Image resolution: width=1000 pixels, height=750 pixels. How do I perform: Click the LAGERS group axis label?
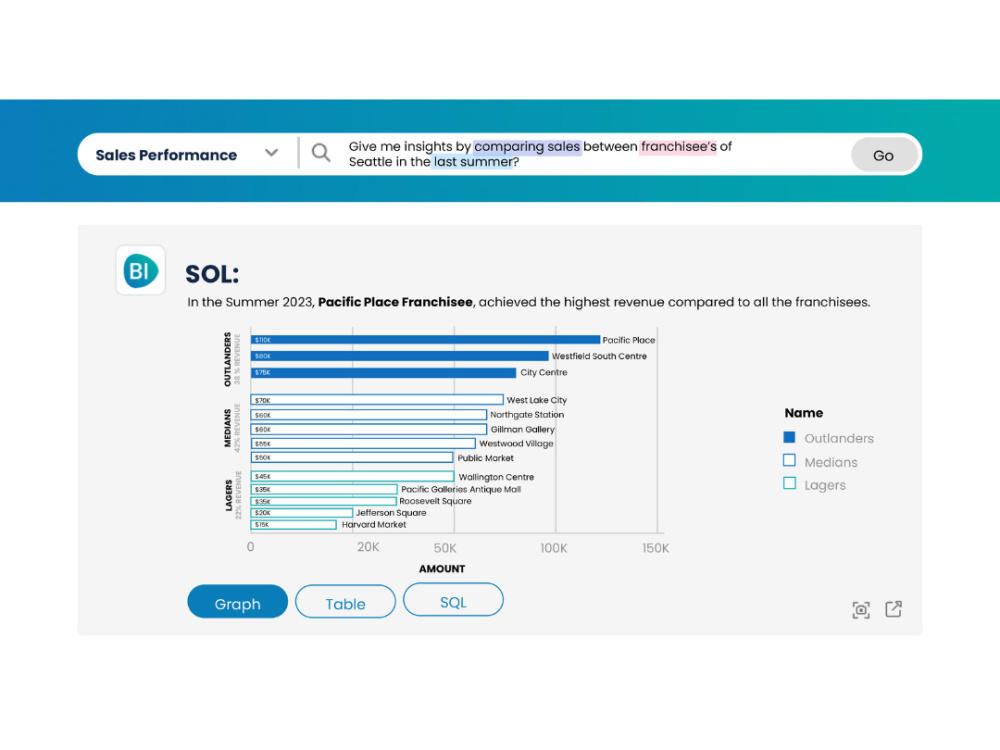pyautogui.click(x=228, y=495)
